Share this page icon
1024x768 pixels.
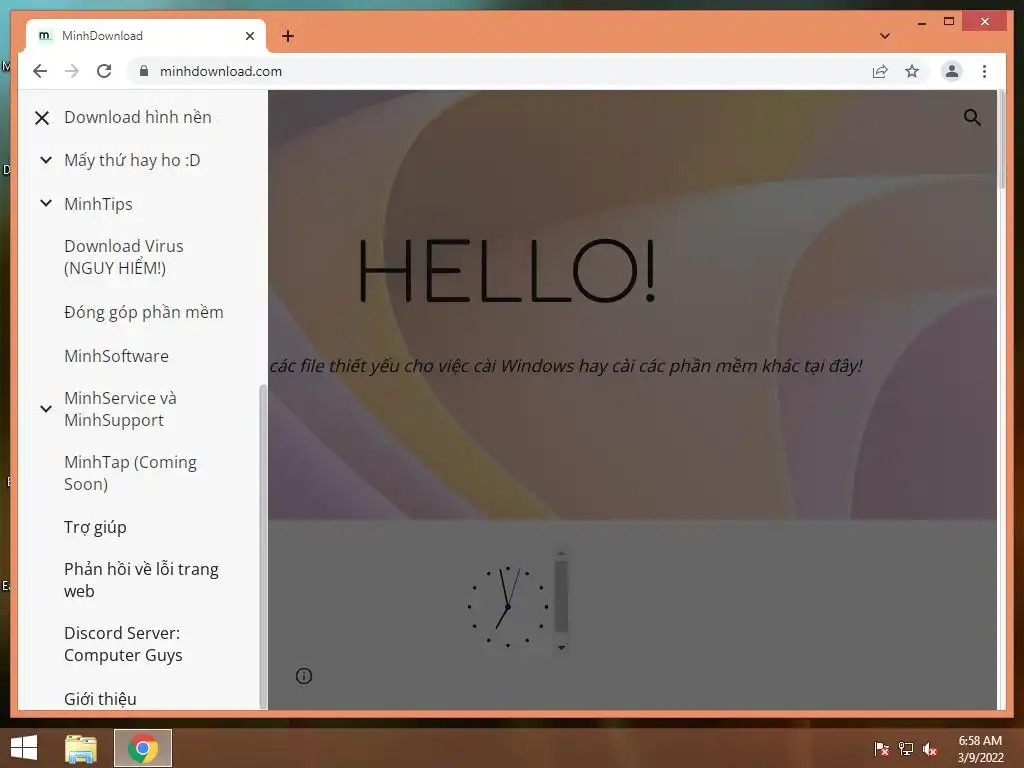pyautogui.click(x=880, y=71)
